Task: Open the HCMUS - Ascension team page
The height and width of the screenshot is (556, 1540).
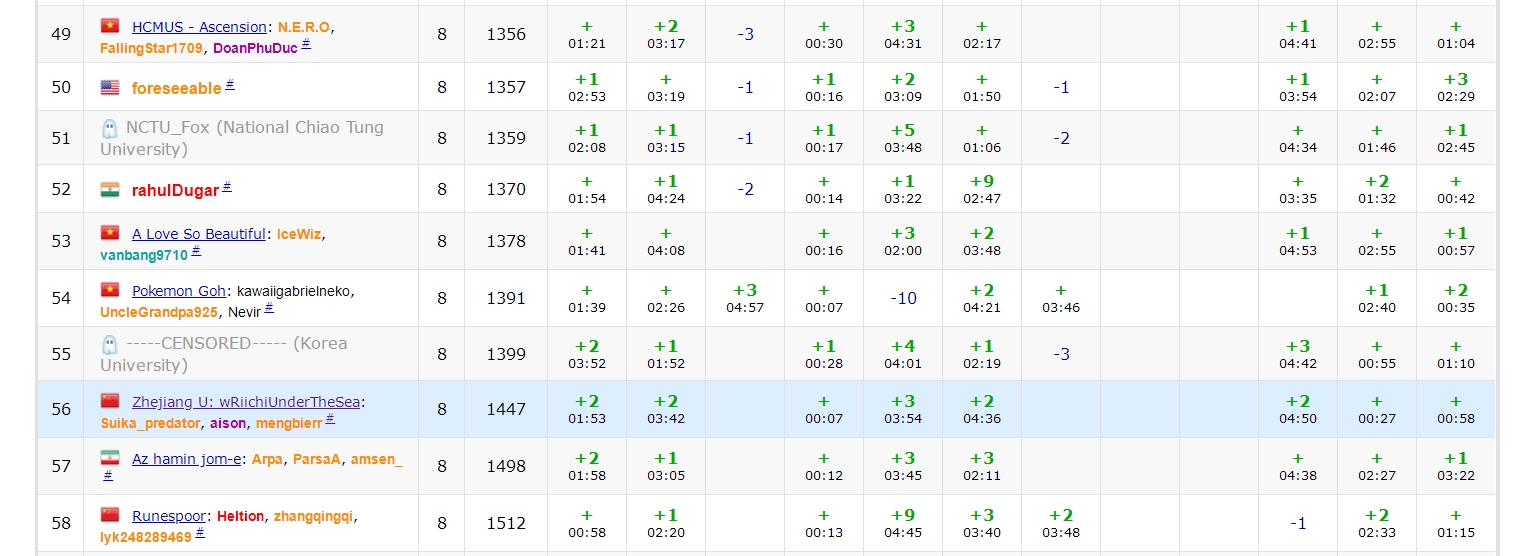Action: pos(199,27)
